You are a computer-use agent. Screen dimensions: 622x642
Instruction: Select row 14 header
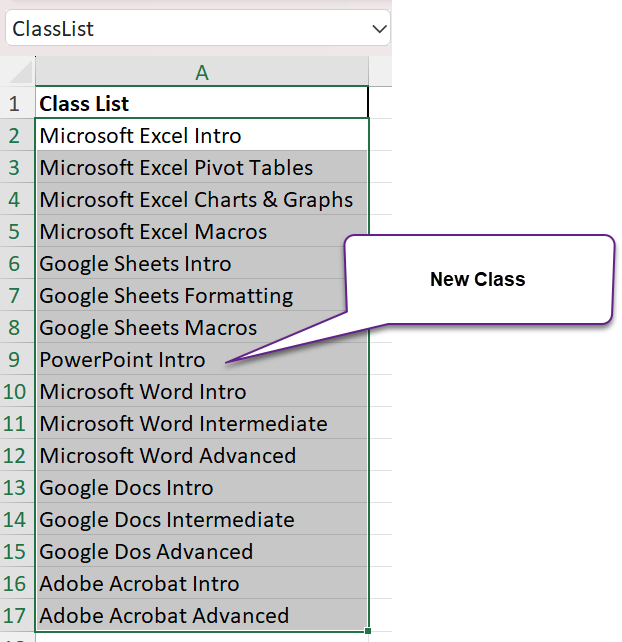coord(17,519)
